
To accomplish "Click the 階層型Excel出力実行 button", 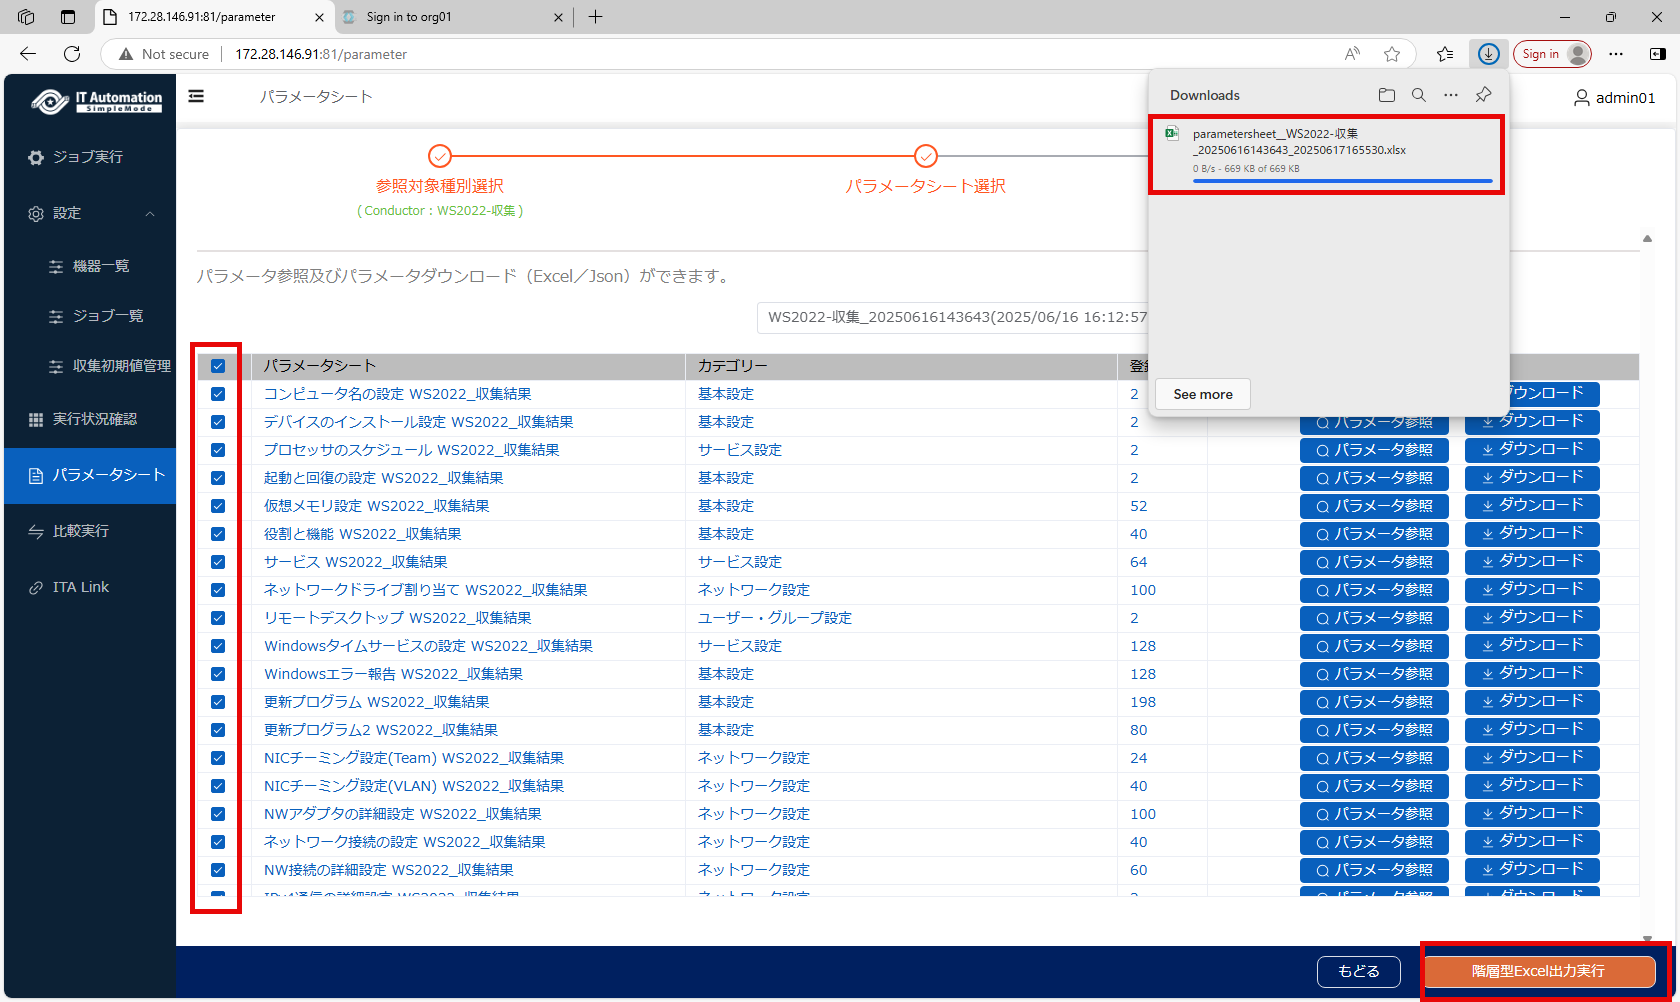I will coord(1538,971).
